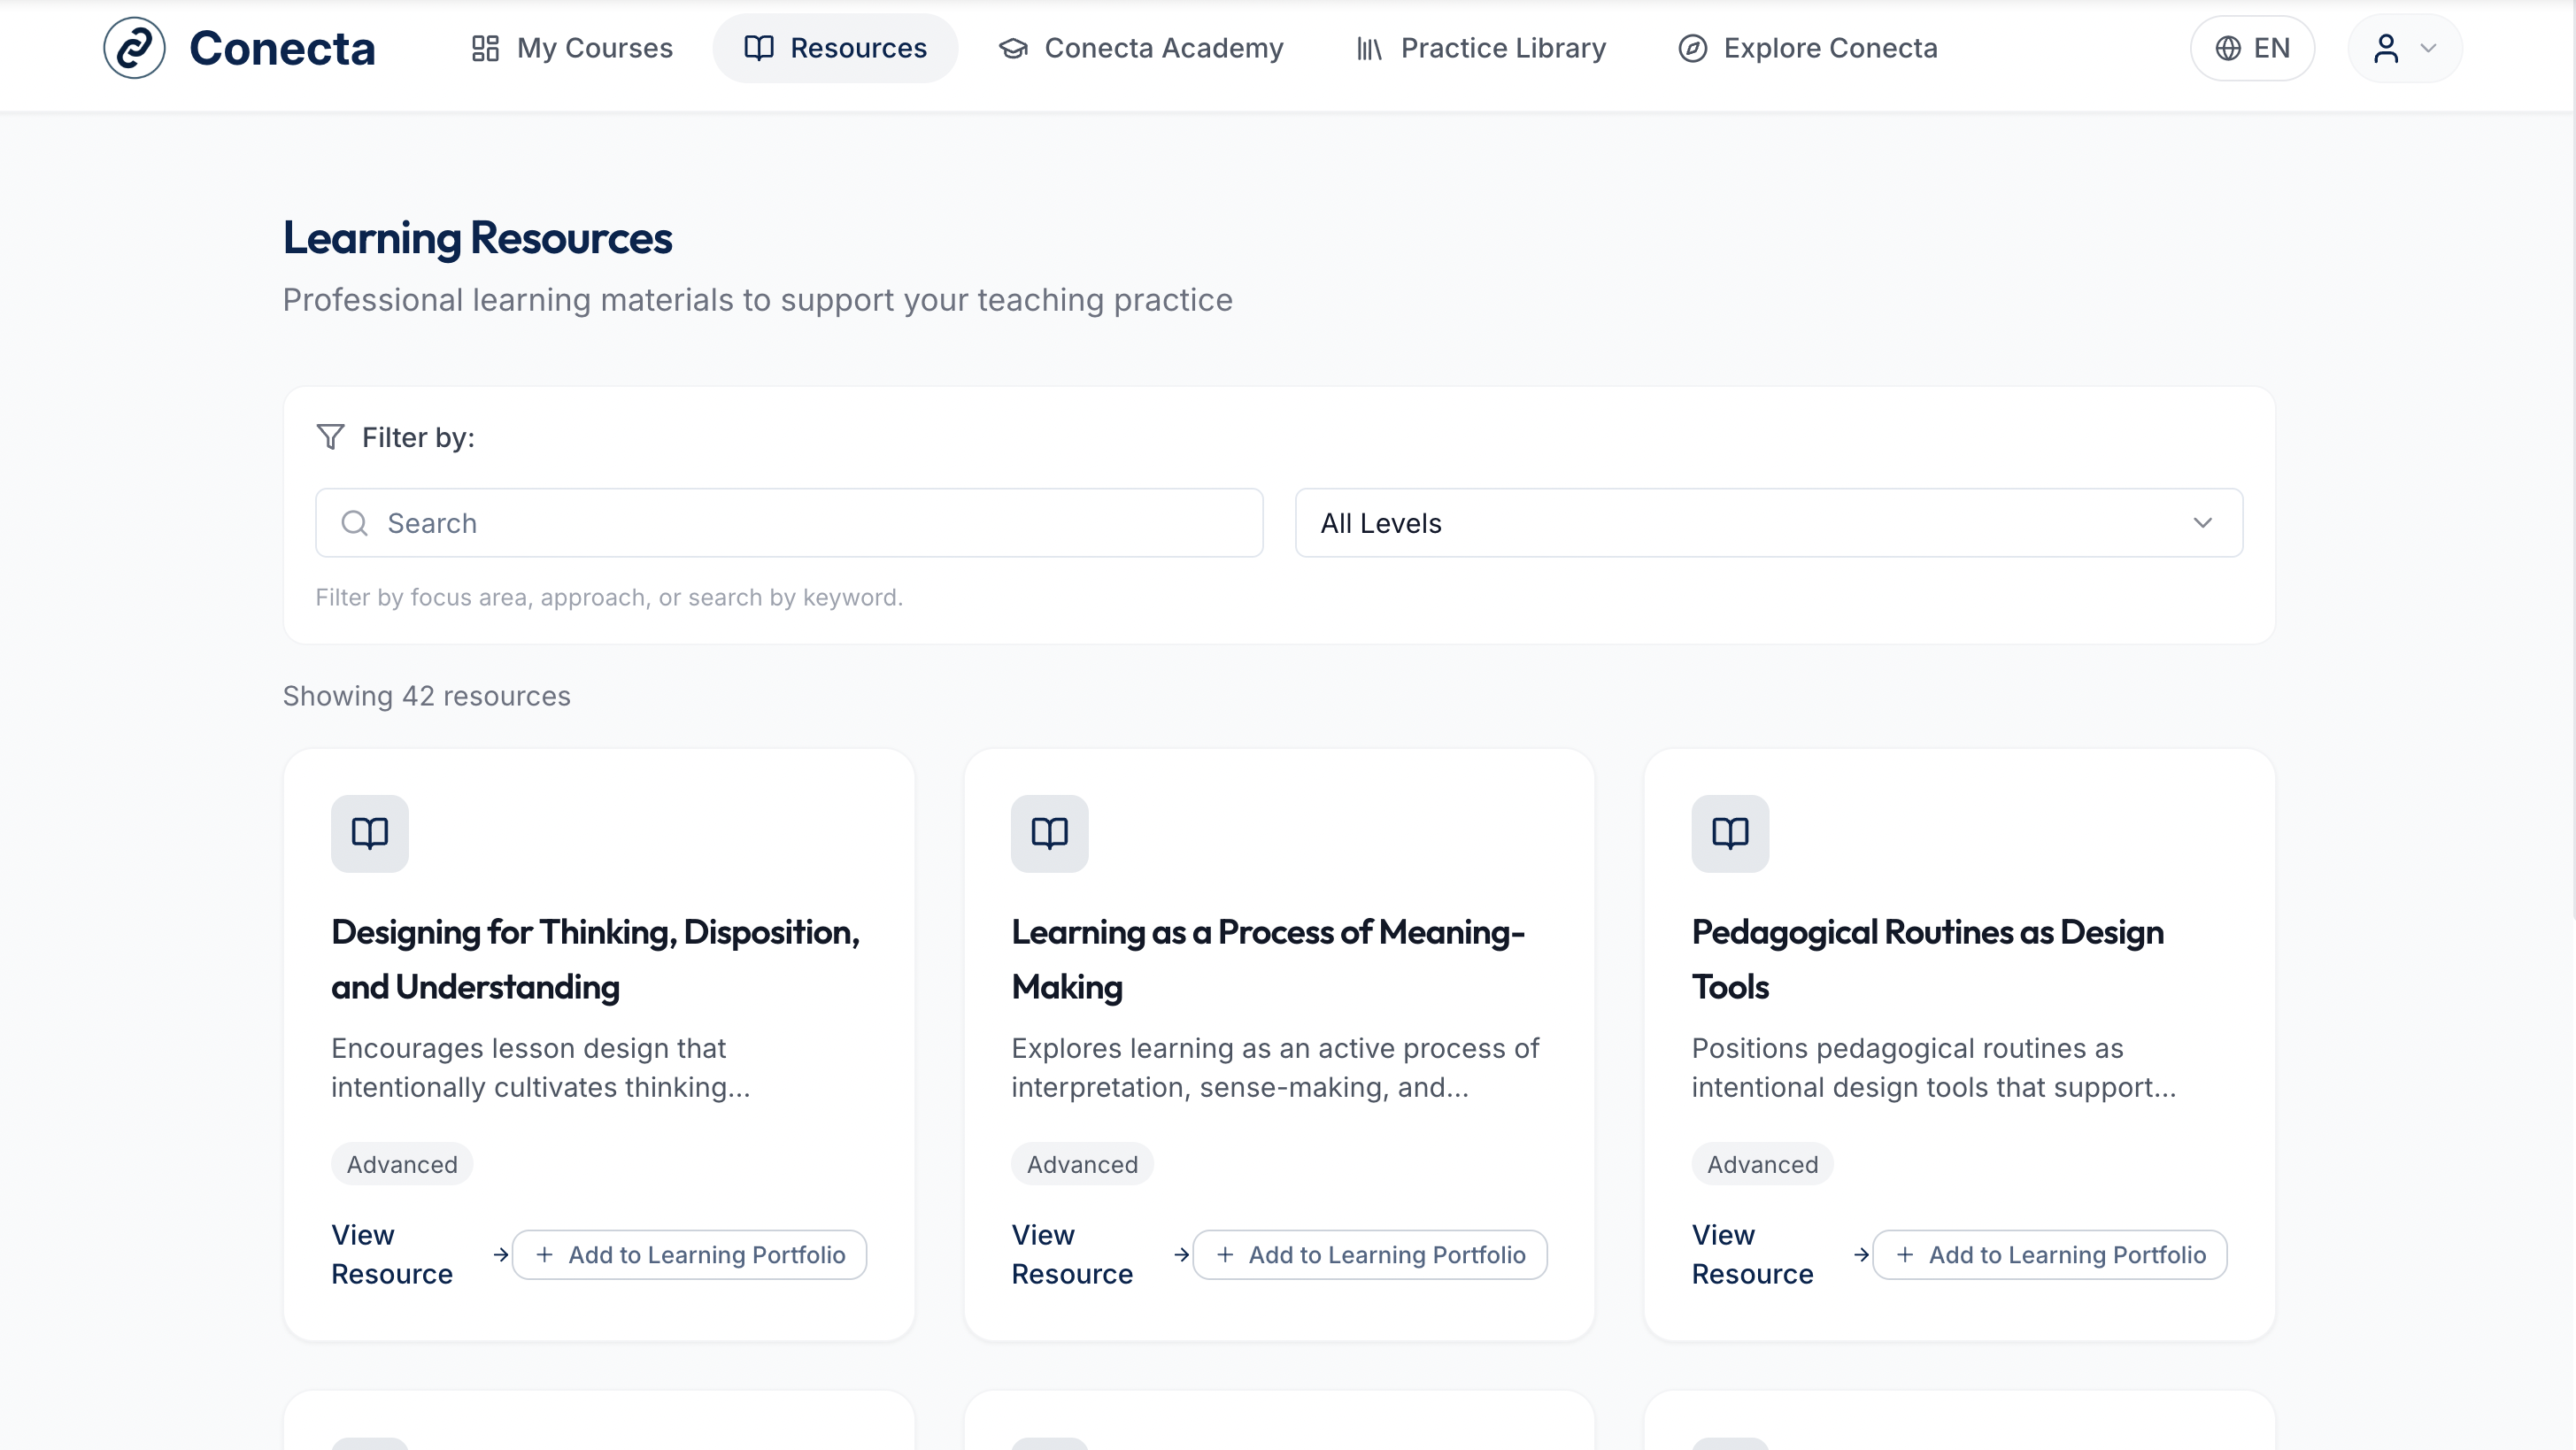View Resource for Learning as Meaning-Making
This screenshot has width=2576, height=1450.
[1072, 1254]
